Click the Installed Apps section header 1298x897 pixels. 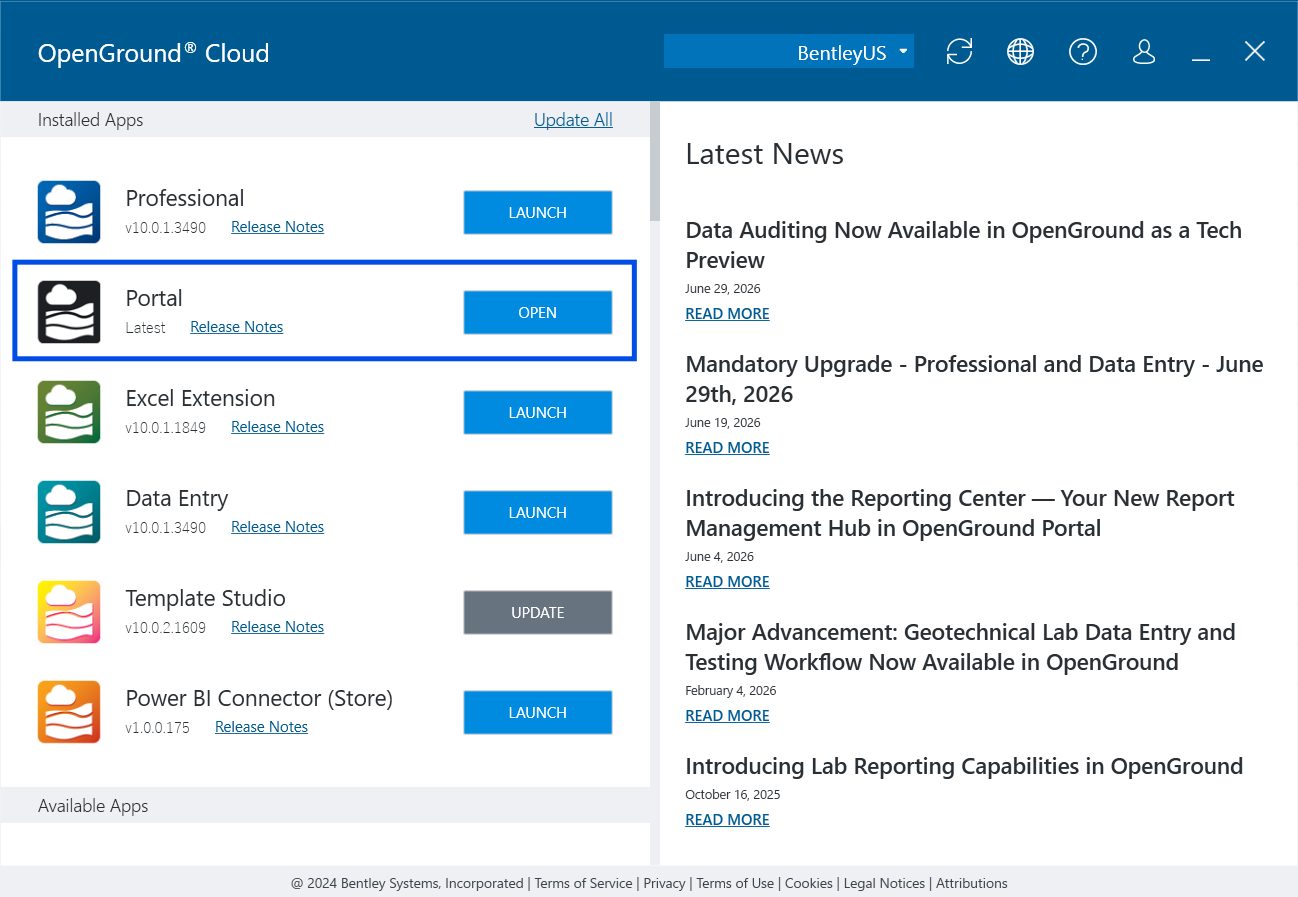[91, 120]
